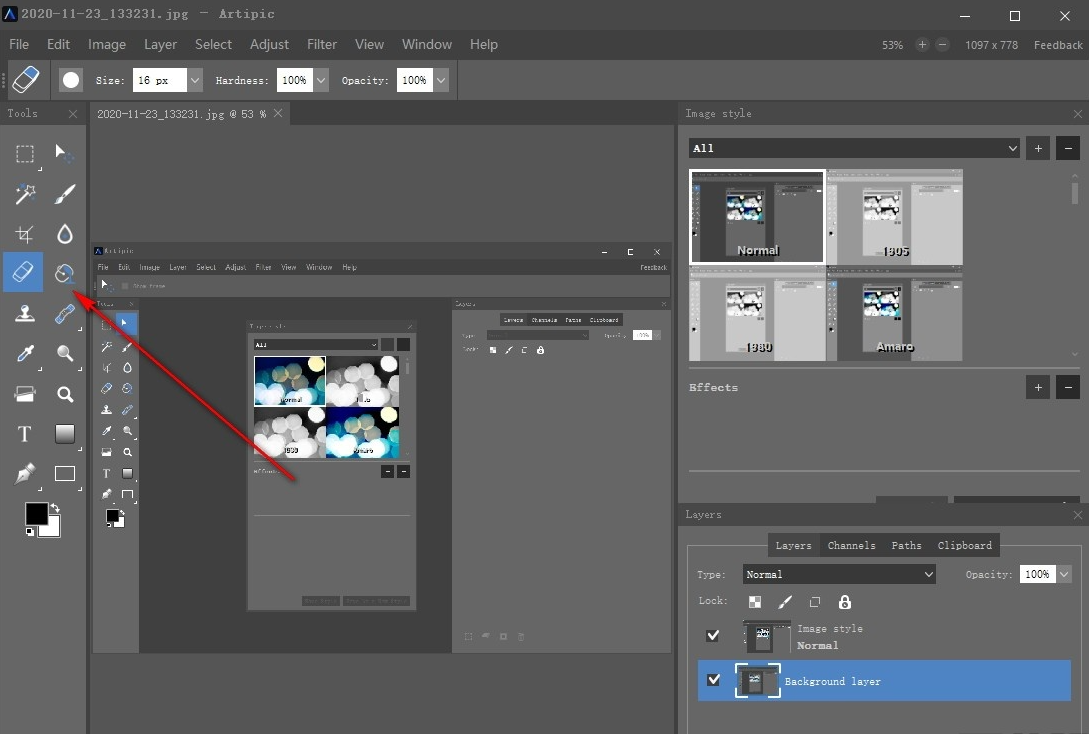Select the Dodge tool
The height and width of the screenshot is (734, 1089).
(x=65, y=353)
